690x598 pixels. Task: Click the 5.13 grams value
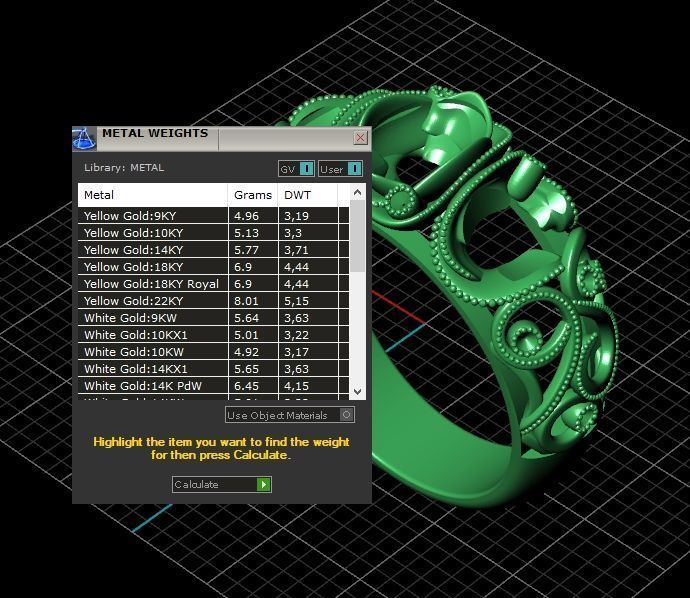(246, 233)
